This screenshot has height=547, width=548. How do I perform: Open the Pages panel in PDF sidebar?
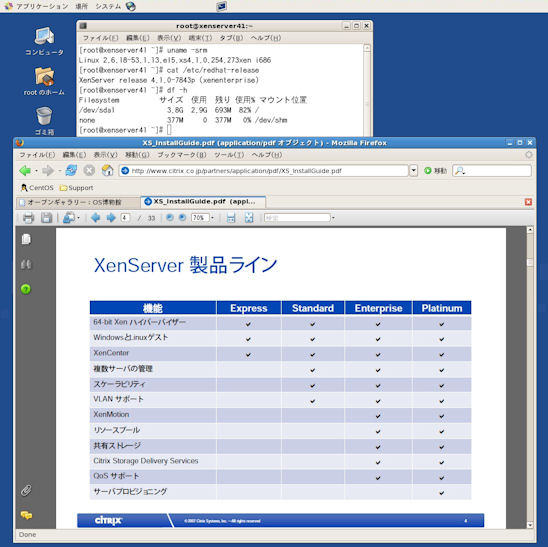pos(26,239)
